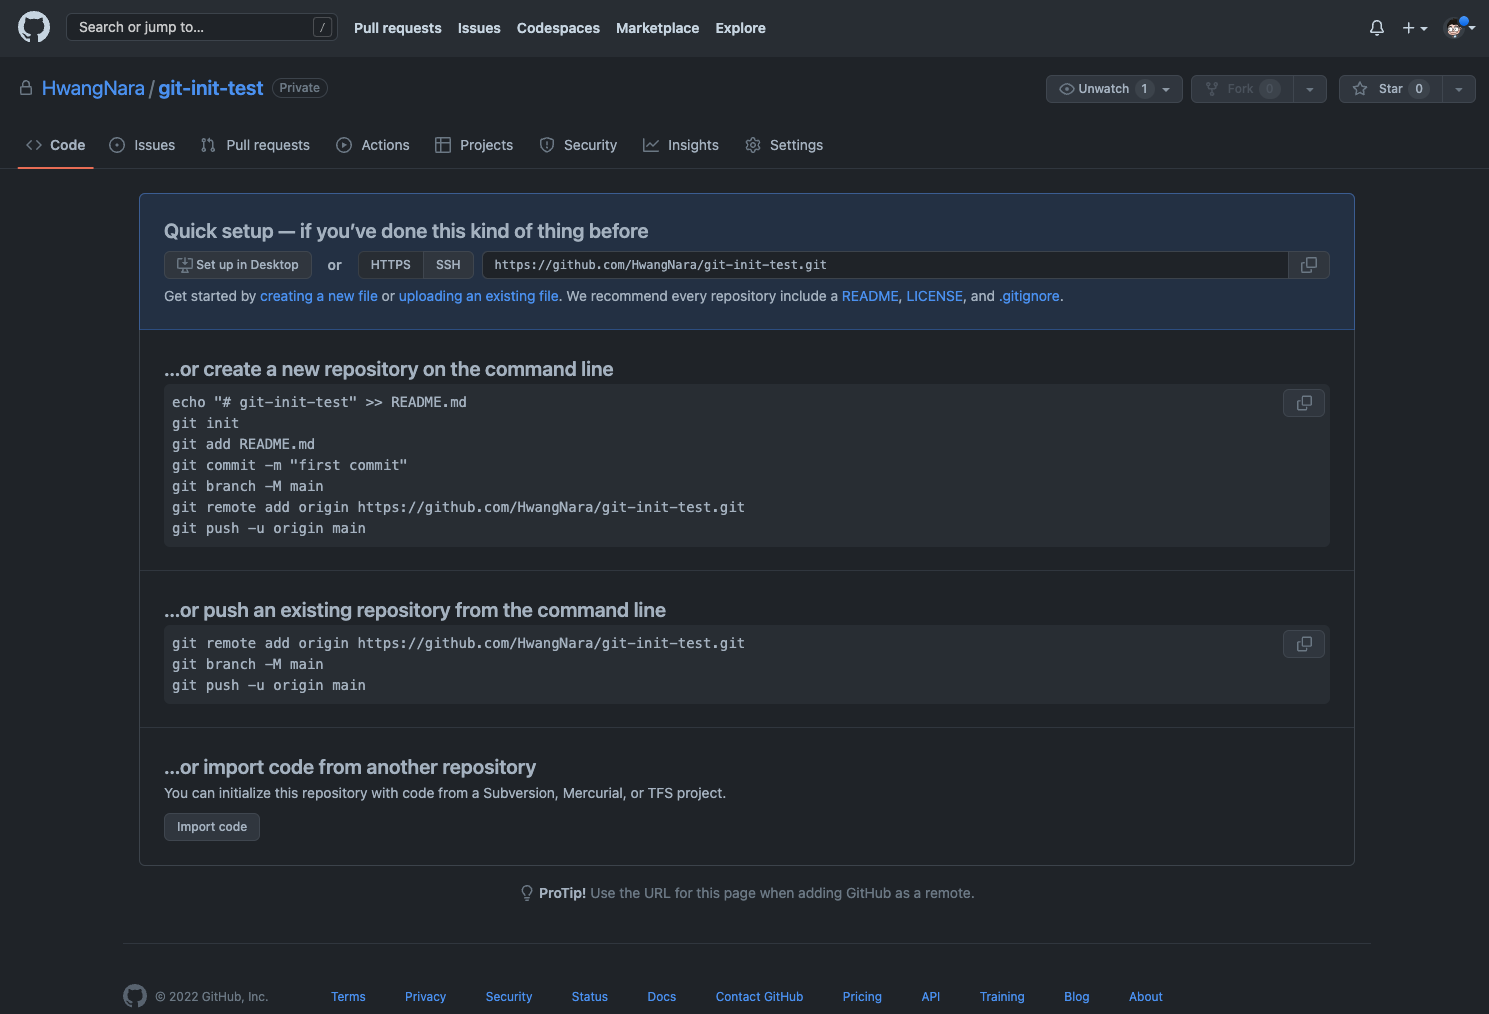Open the notifications bell
1489x1014 pixels.
[1377, 28]
